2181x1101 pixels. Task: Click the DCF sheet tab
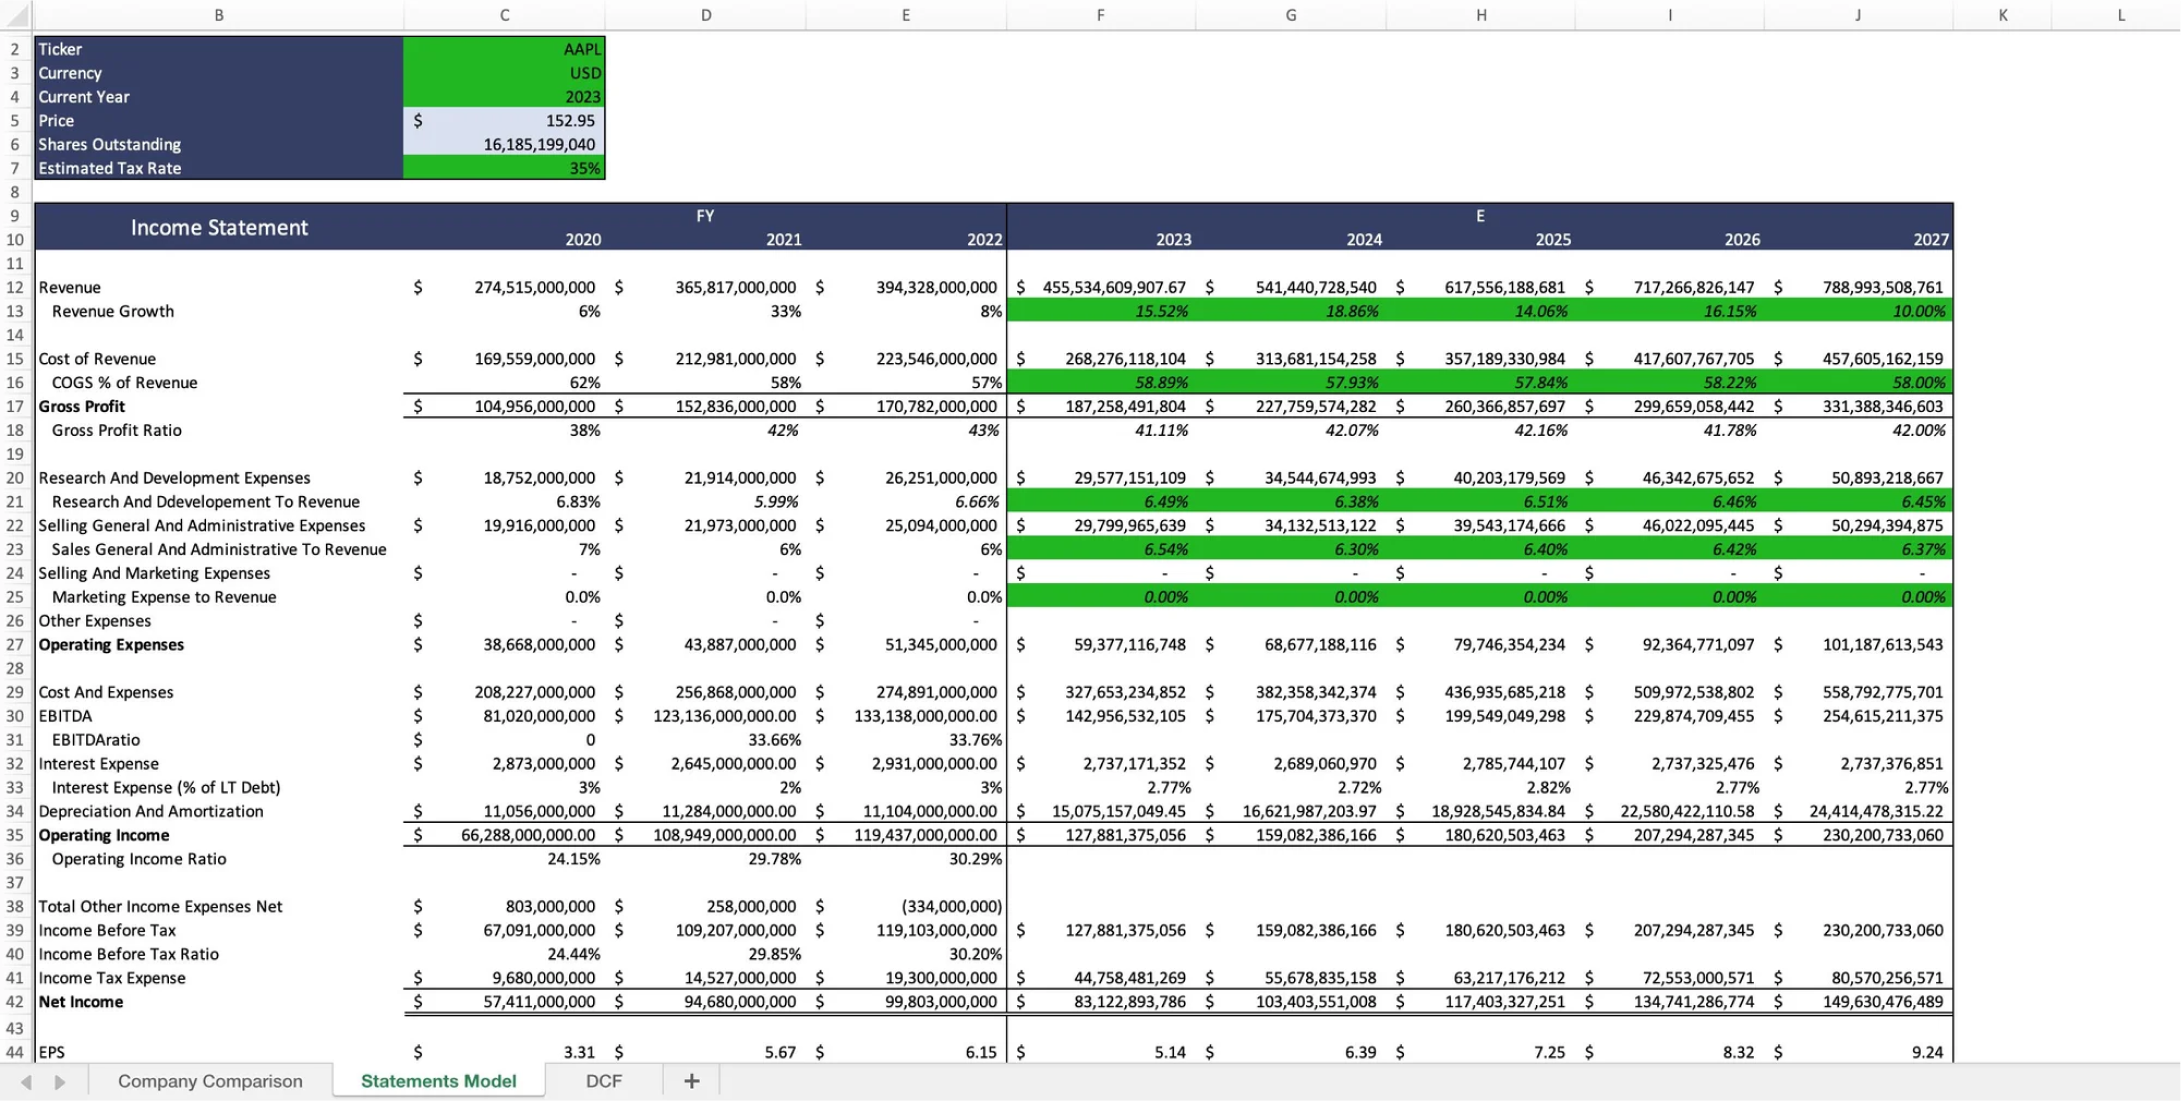603,1081
